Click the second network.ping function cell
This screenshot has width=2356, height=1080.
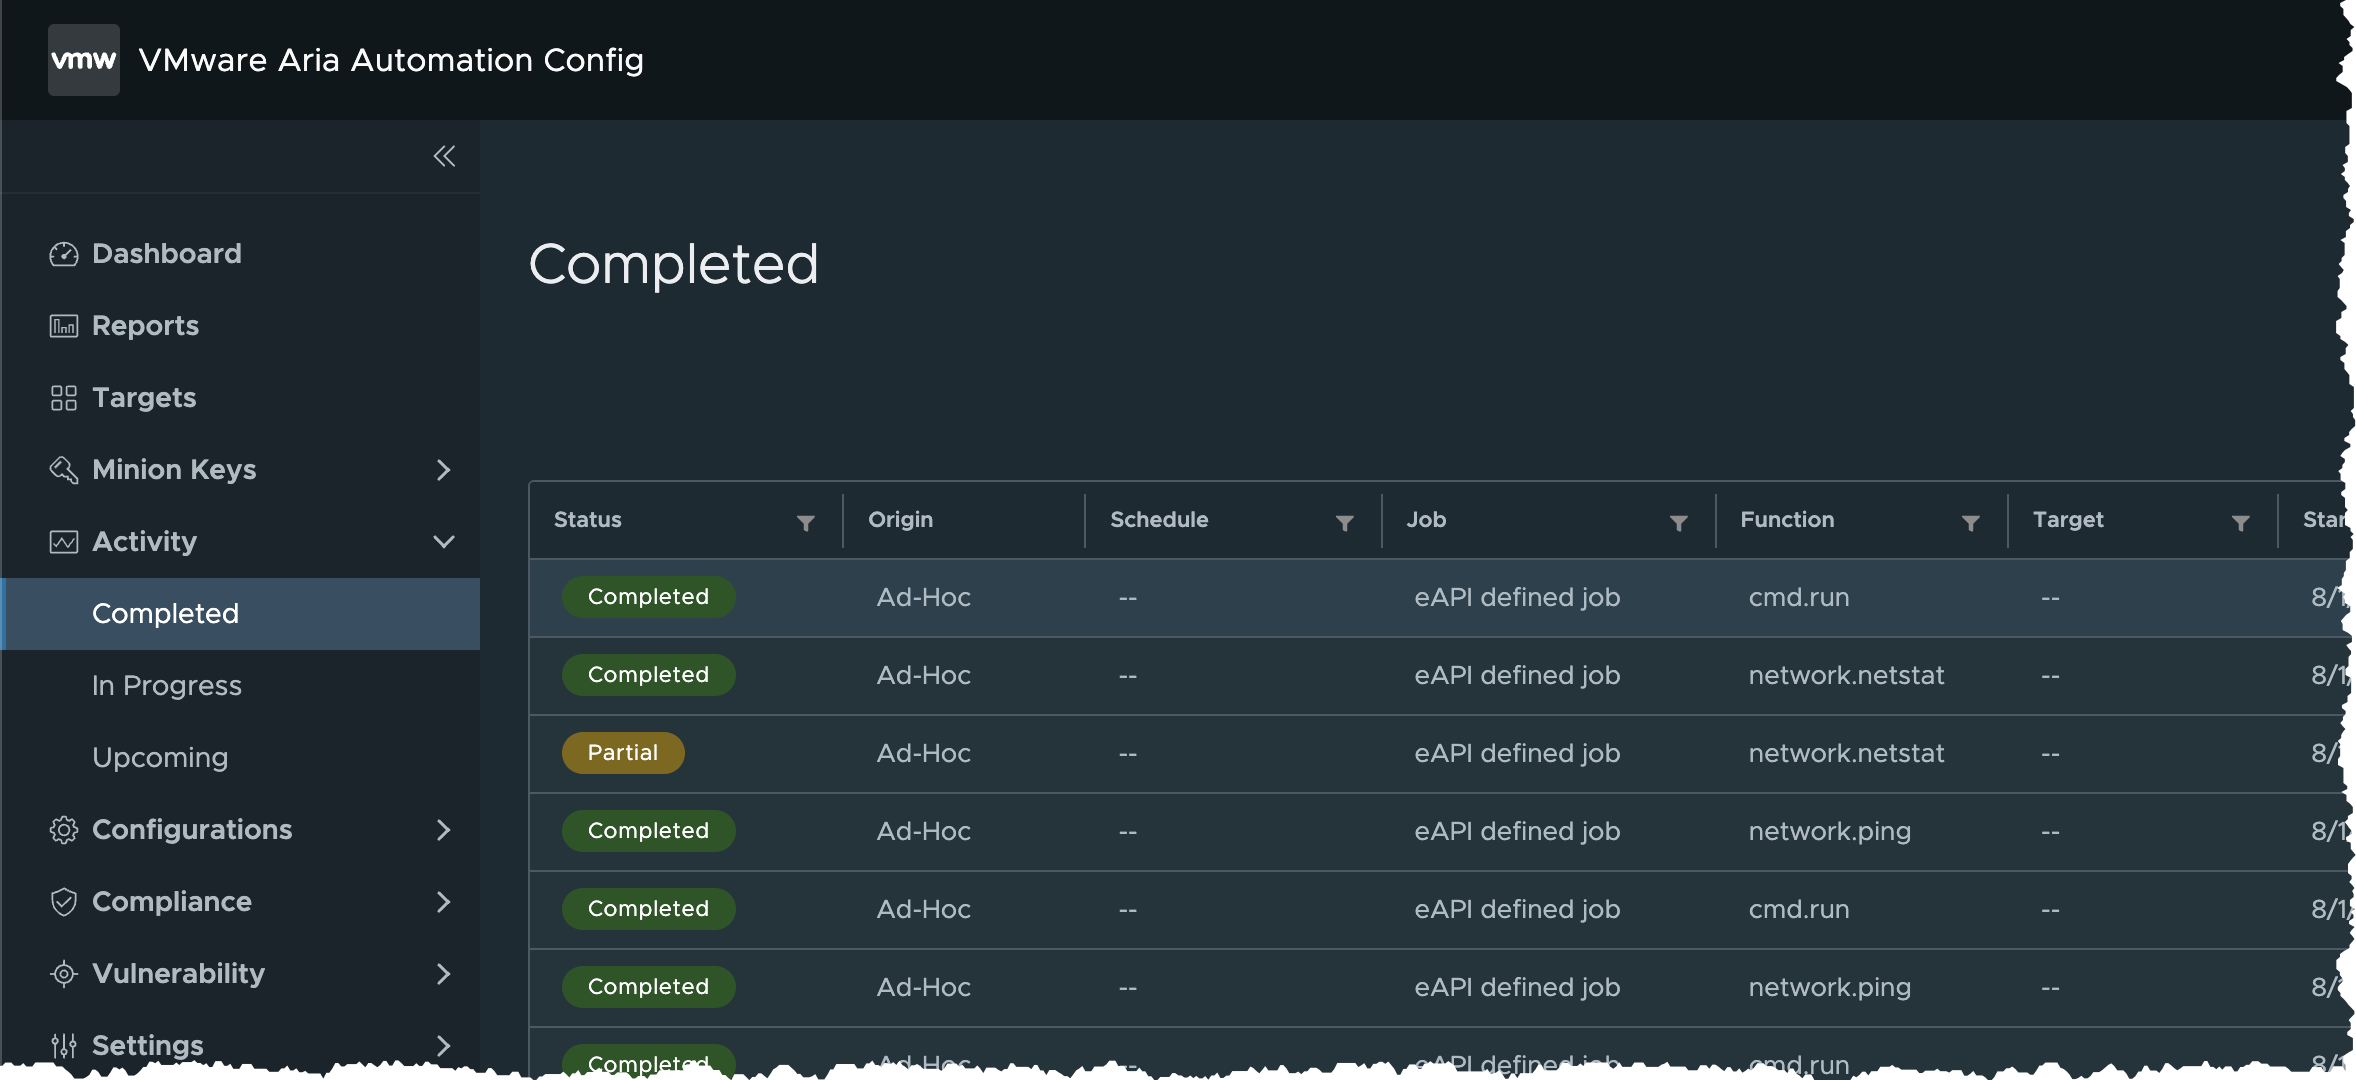pos(1830,987)
